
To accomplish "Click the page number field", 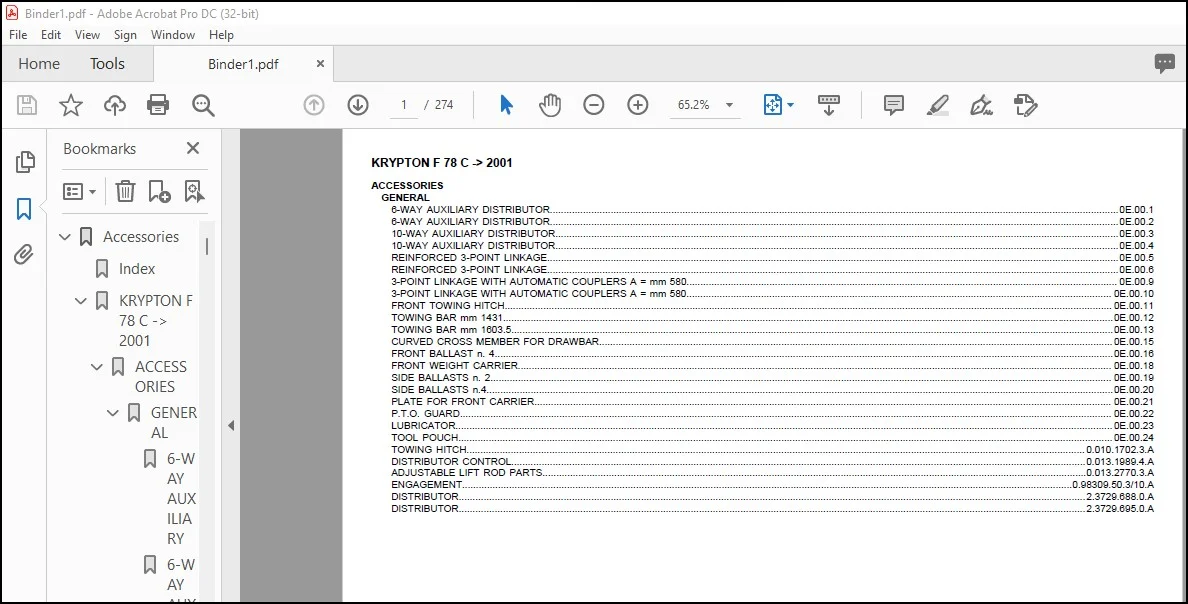I will pyautogui.click(x=404, y=105).
